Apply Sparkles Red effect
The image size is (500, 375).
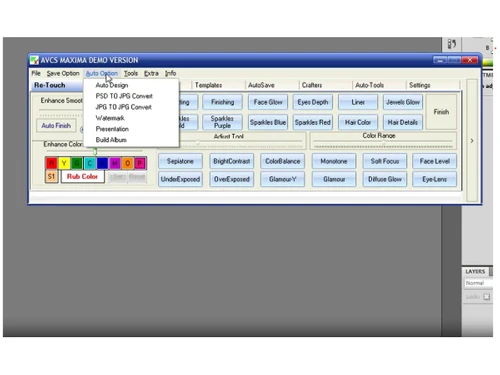click(x=313, y=122)
